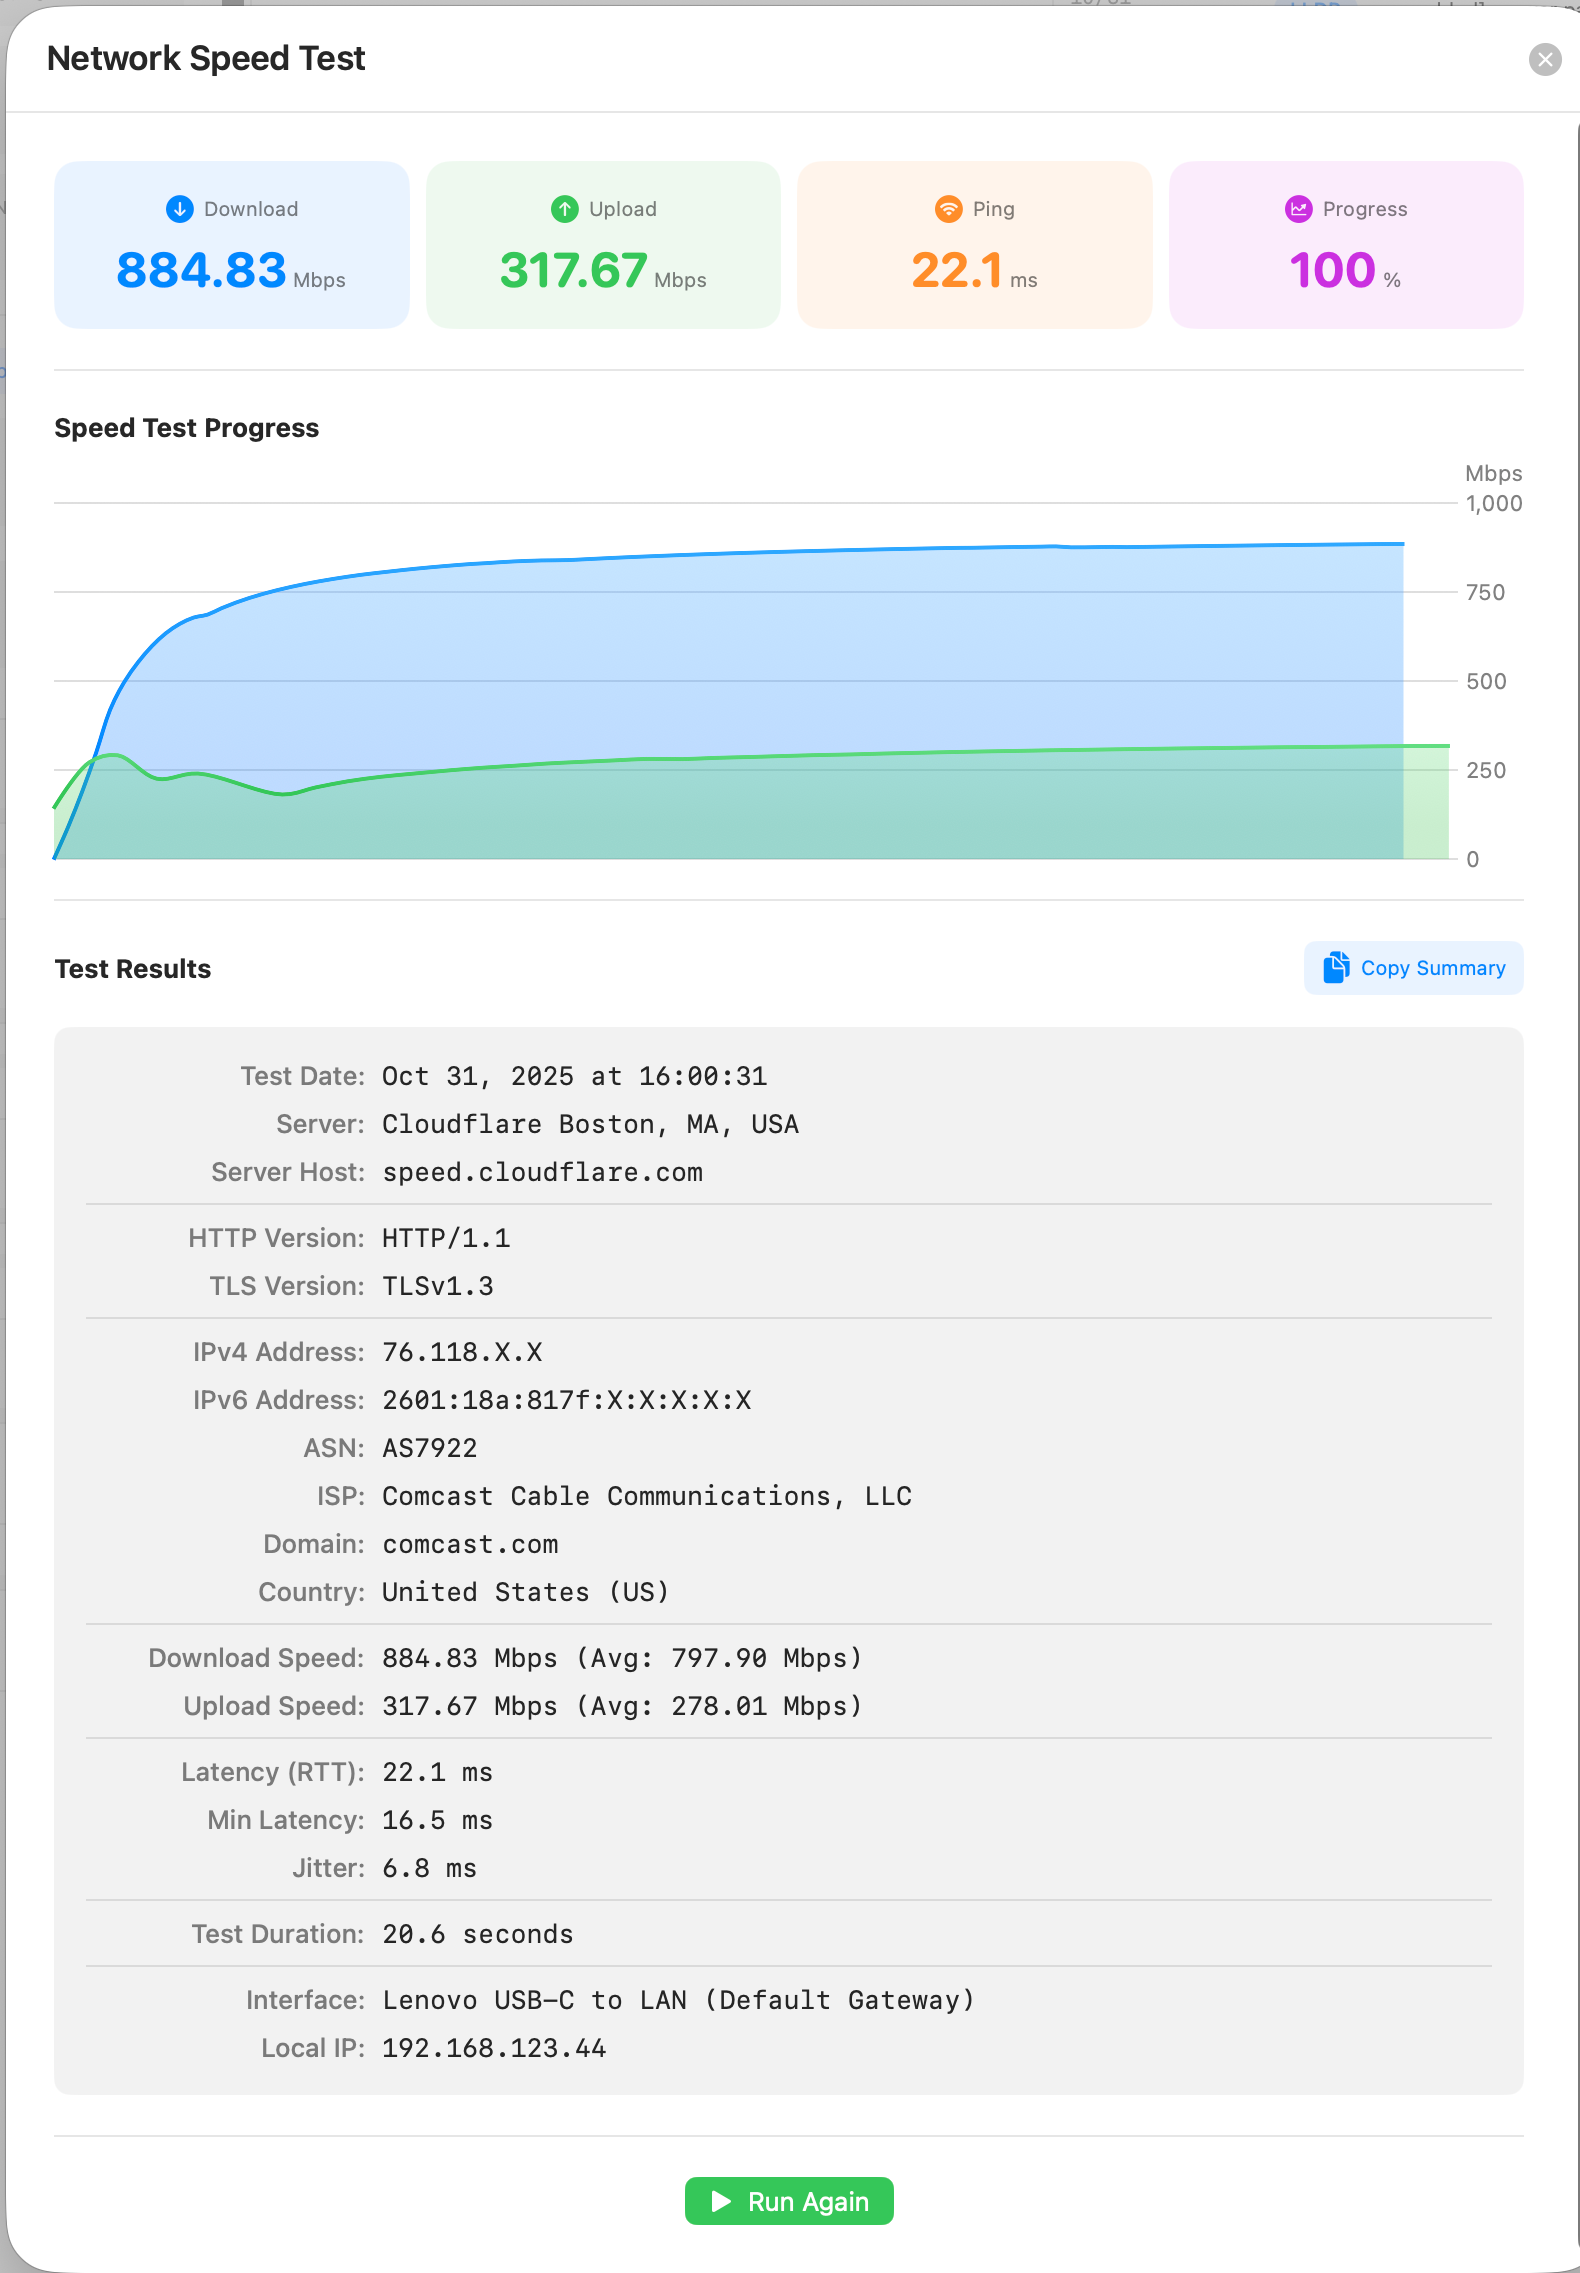Click the green Upload arrow icon
The height and width of the screenshot is (2273, 1580).
[x=565, y=209]
